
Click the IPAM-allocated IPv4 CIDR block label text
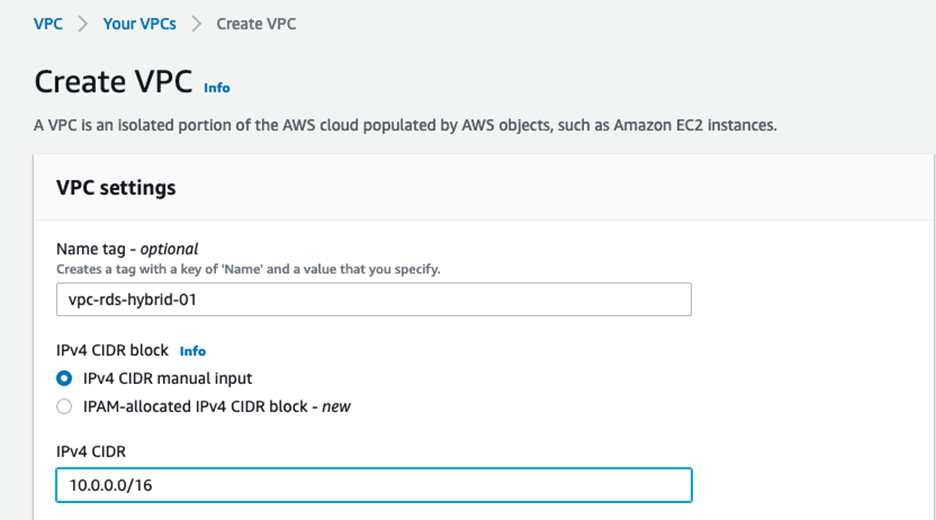pos(217,407)
